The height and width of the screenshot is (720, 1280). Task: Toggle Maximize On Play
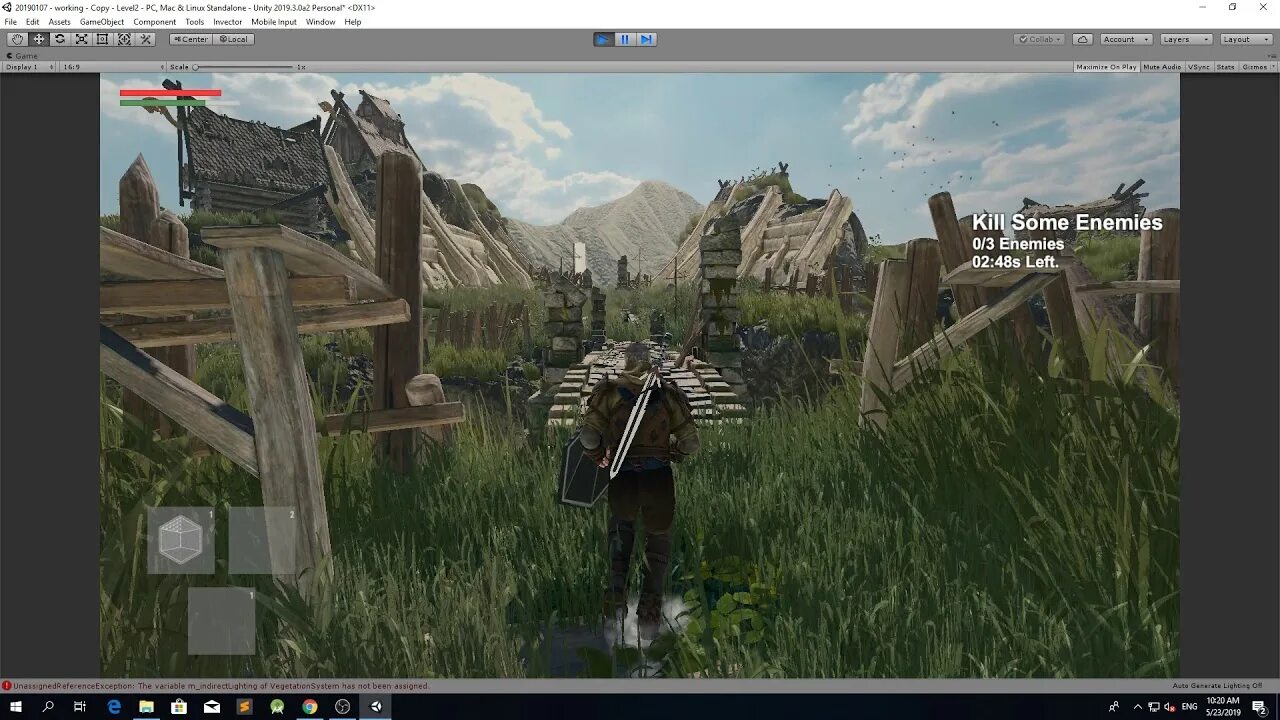(x=1106, y=67)
